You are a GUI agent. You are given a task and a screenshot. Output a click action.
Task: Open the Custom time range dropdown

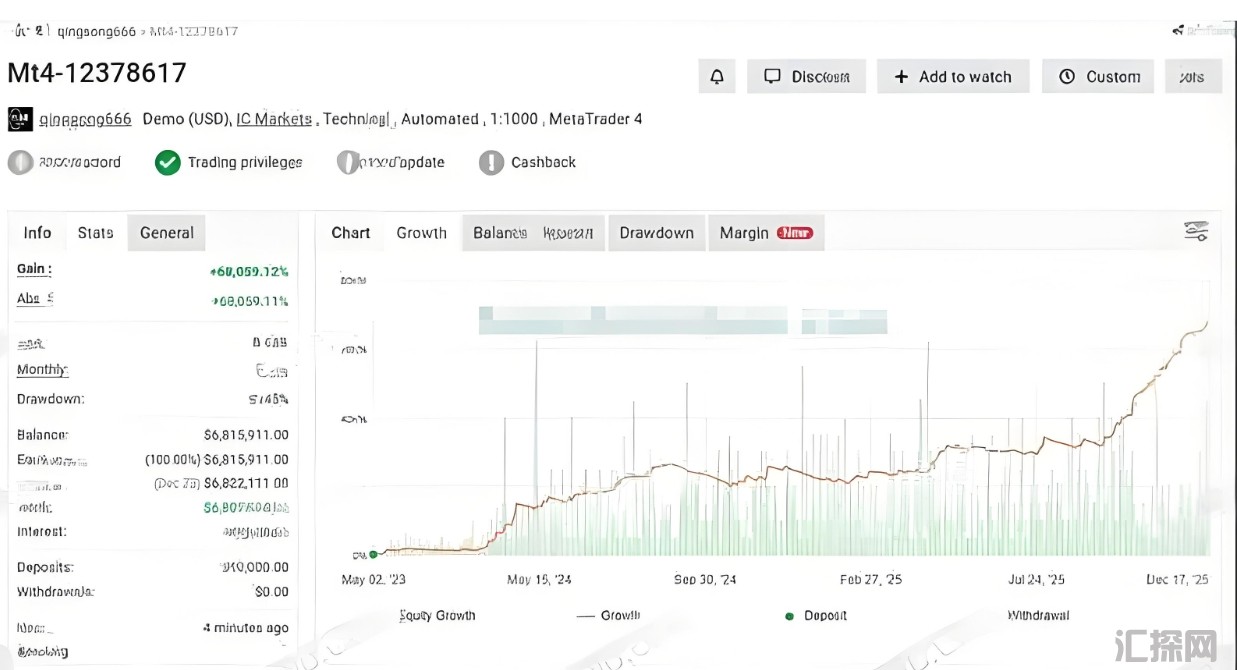tap(1098, 77)
